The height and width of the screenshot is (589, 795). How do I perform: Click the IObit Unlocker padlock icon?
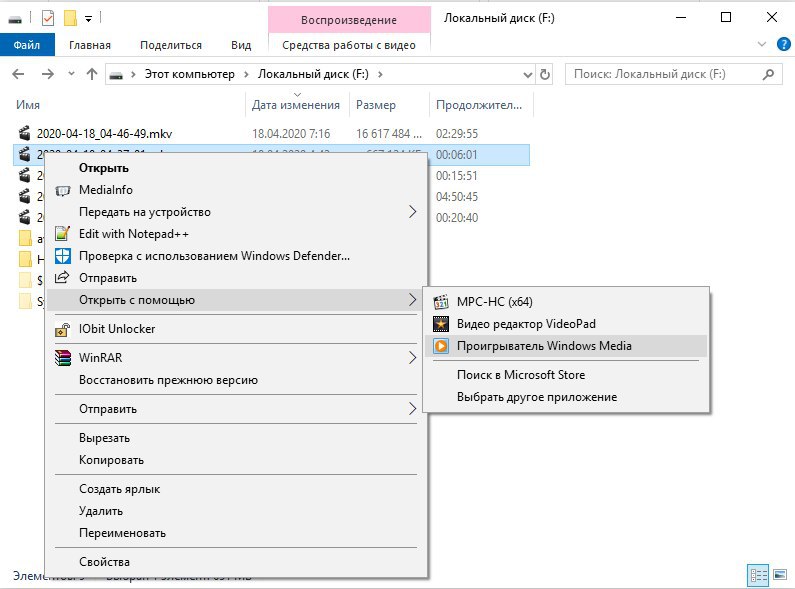pos(62,329)
